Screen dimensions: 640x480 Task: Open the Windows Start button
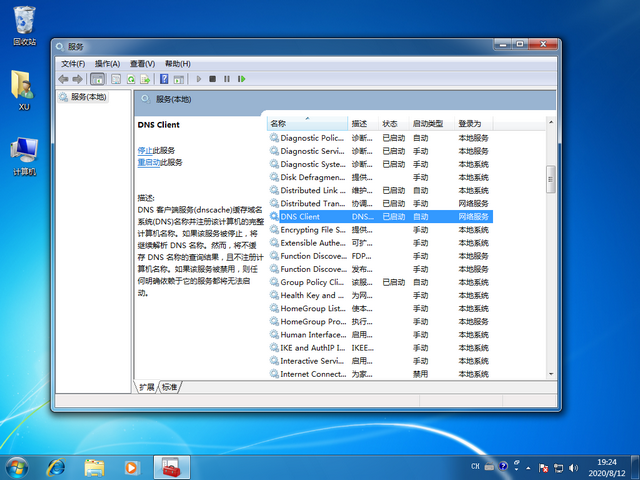point(17,467)
